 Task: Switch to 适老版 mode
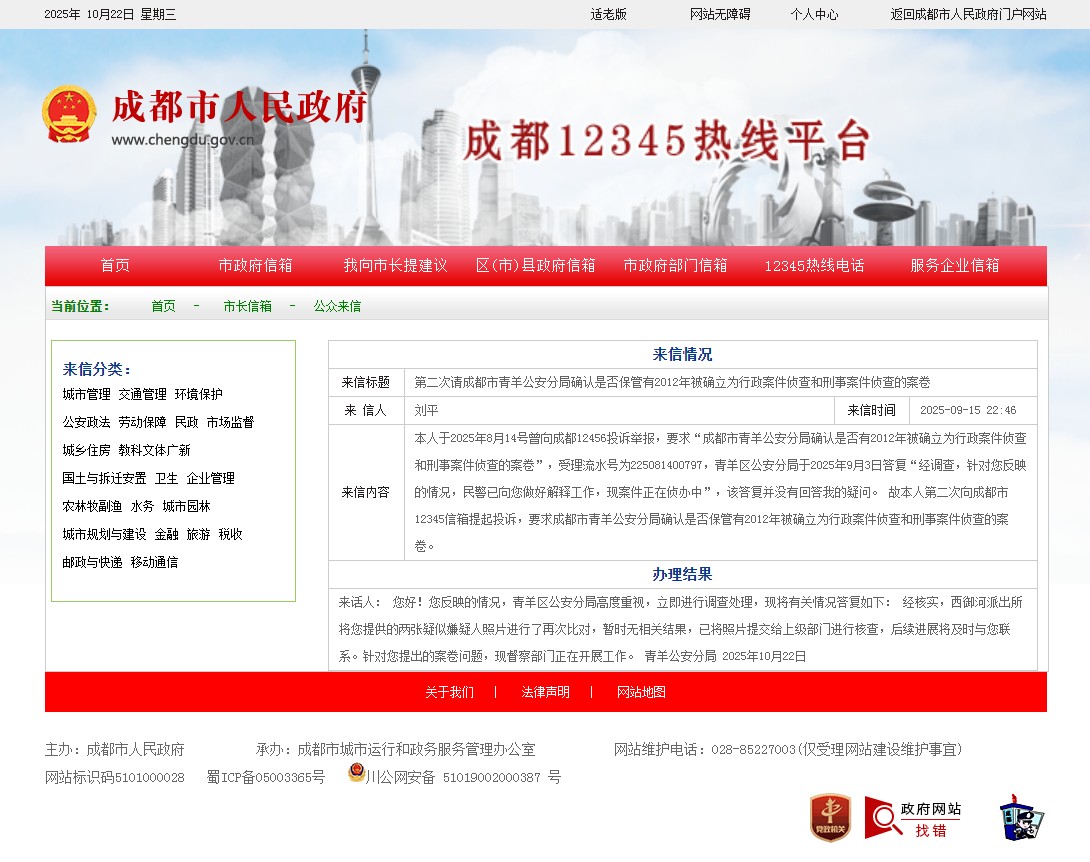coord(608,14)
